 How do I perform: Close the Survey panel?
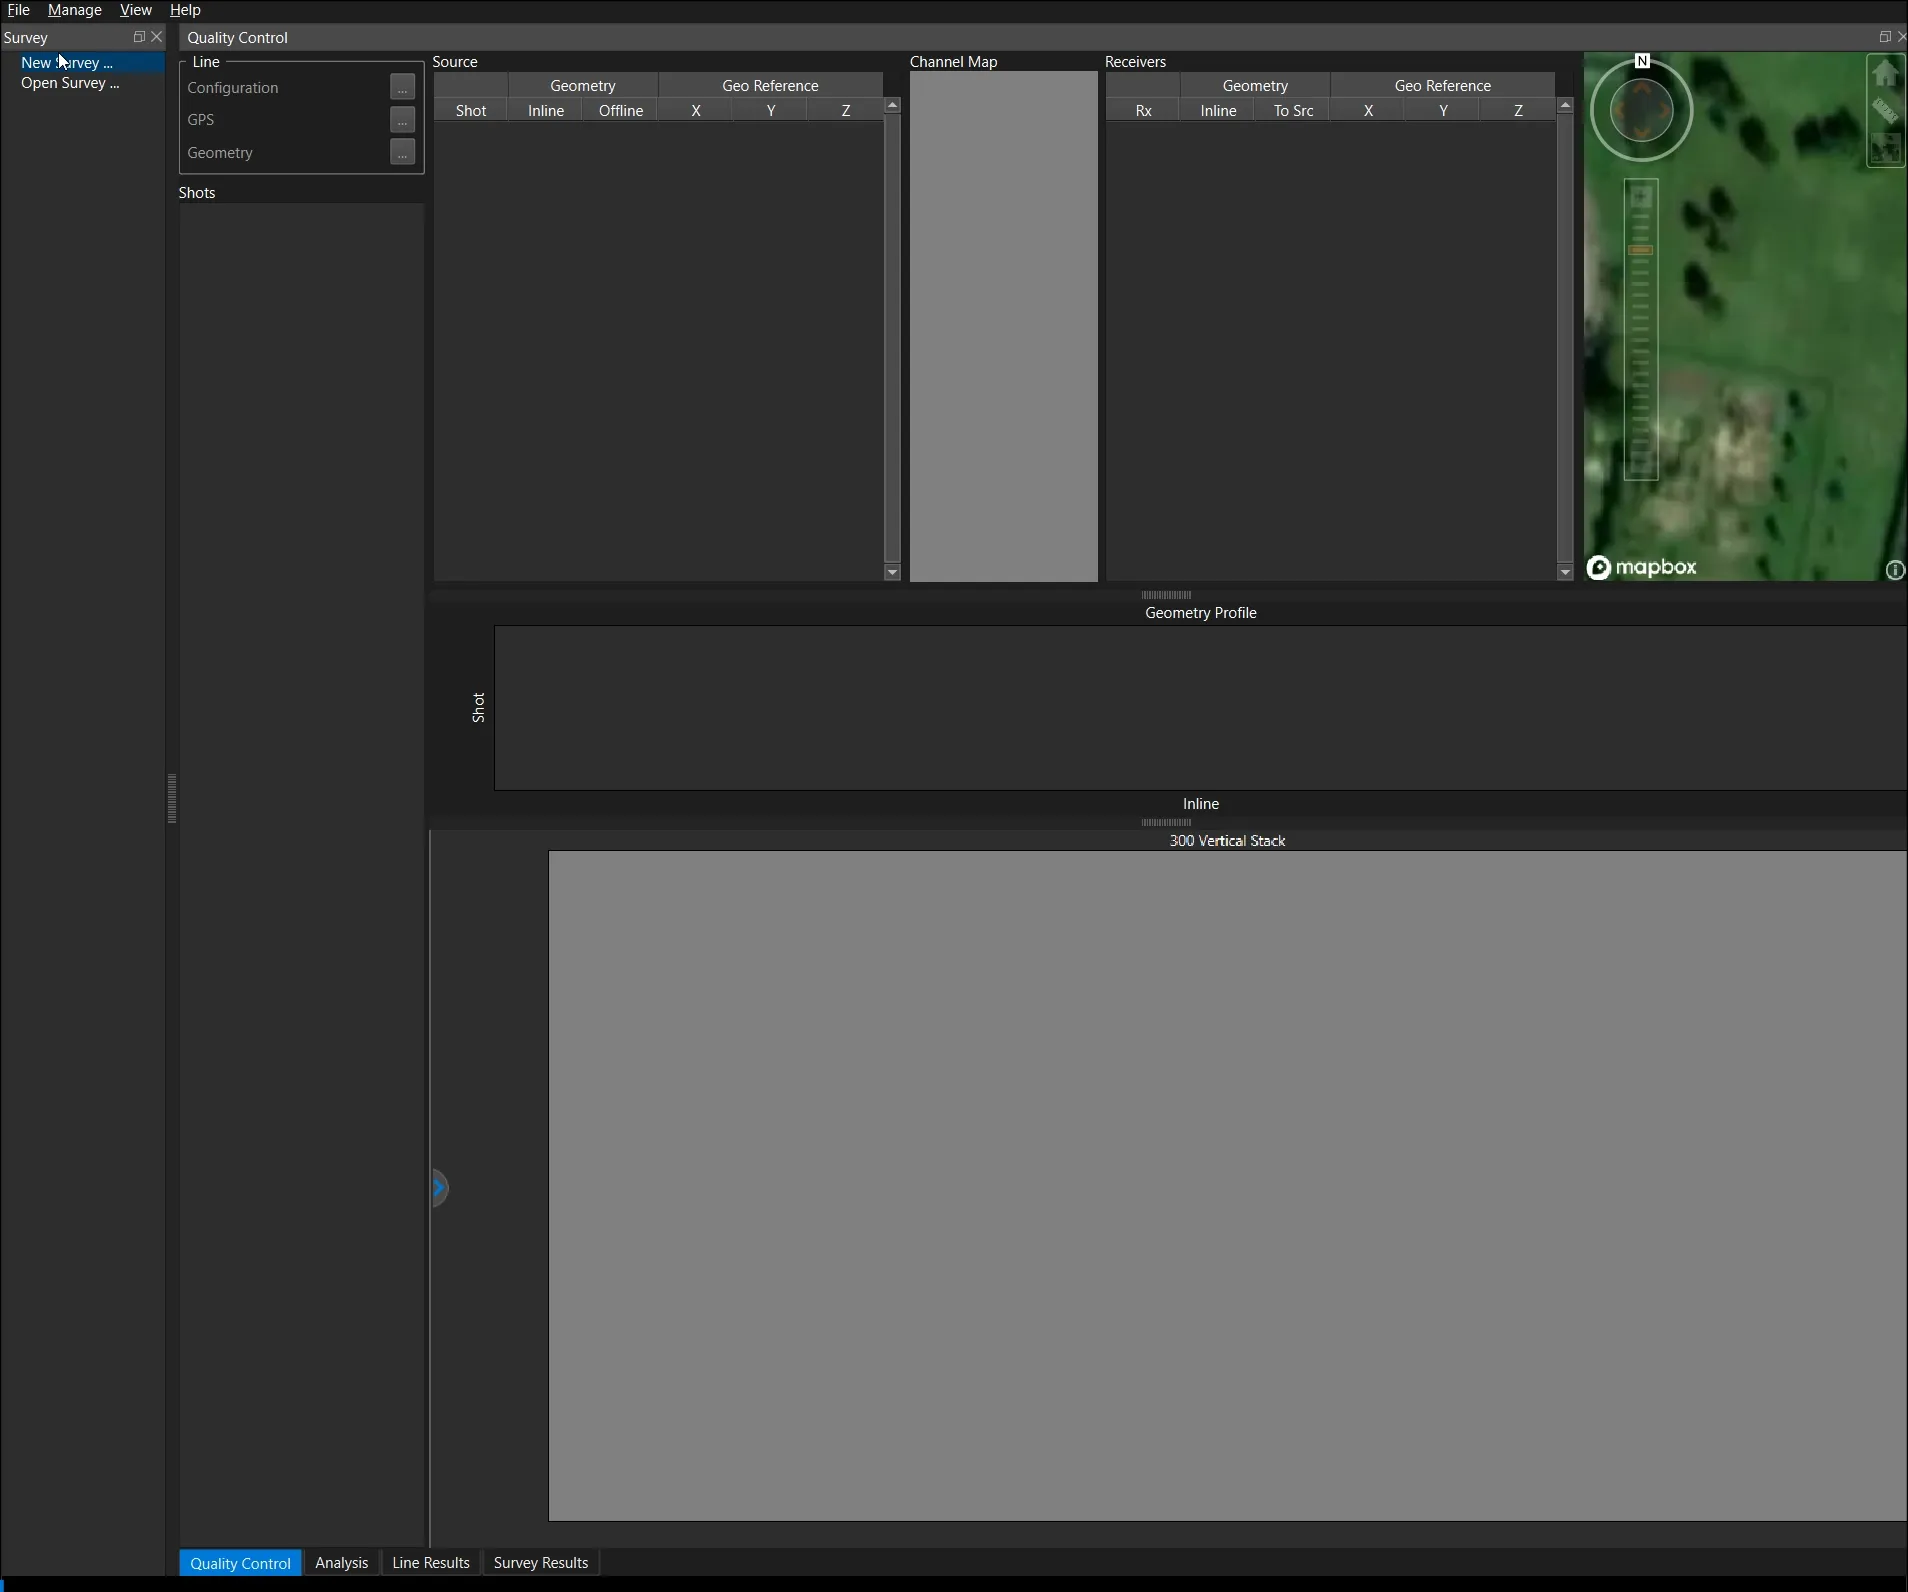157,37
